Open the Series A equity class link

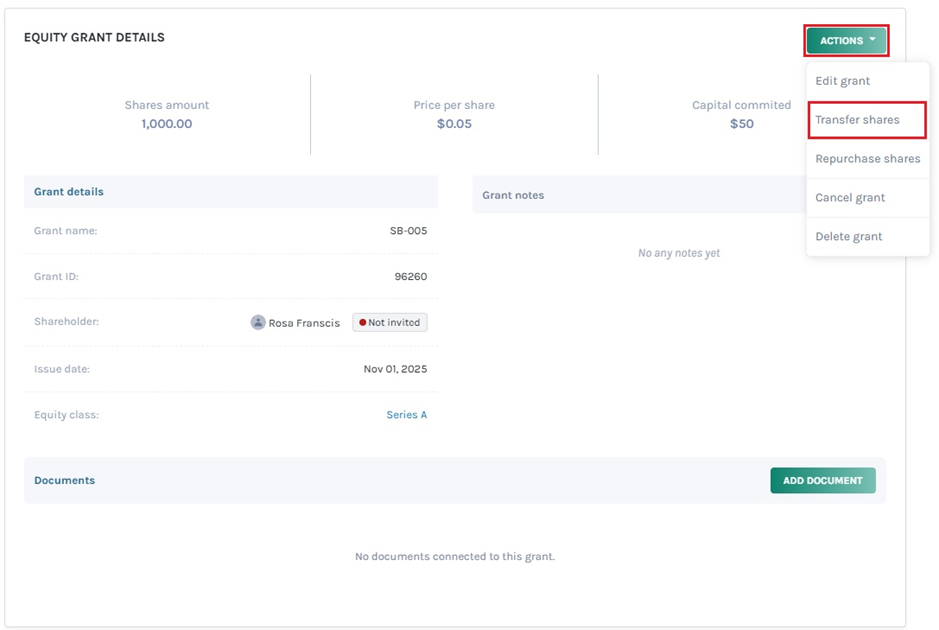(406, 415)
